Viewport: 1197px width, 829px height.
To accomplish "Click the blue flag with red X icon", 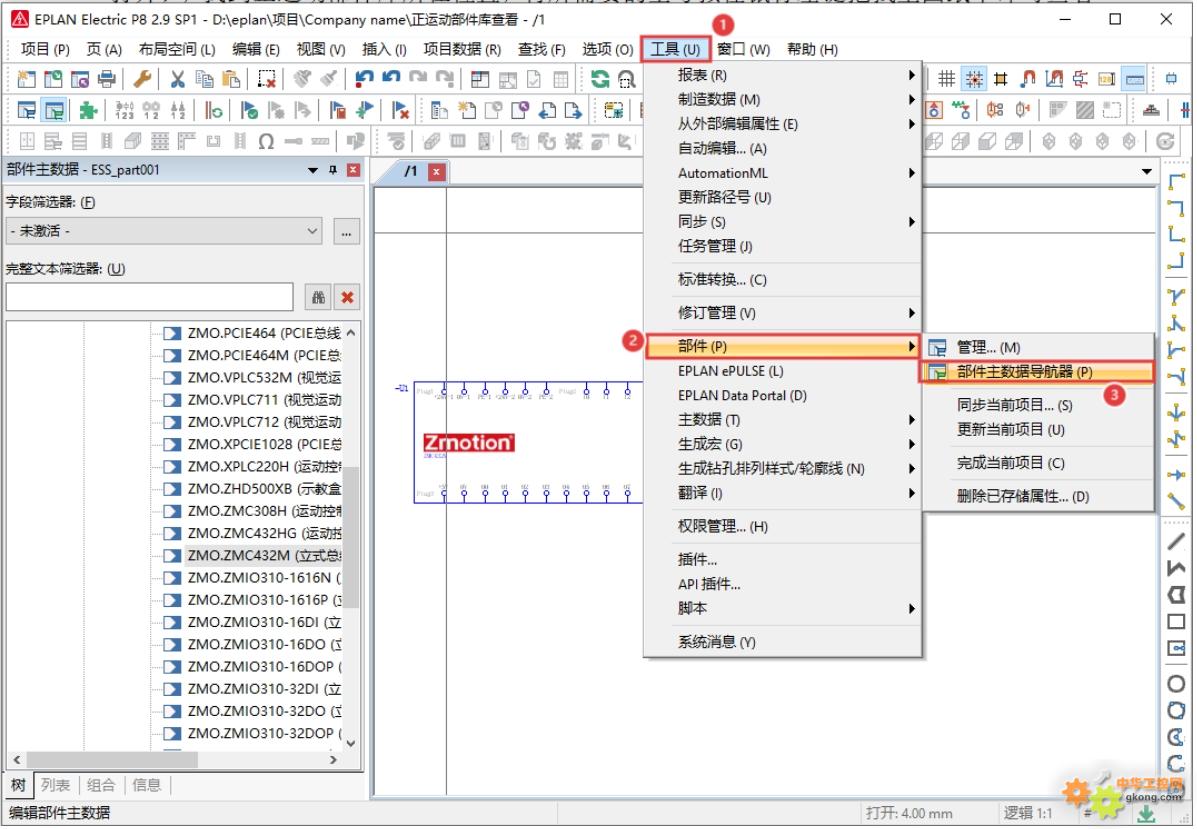I will (x=399, y=110).
